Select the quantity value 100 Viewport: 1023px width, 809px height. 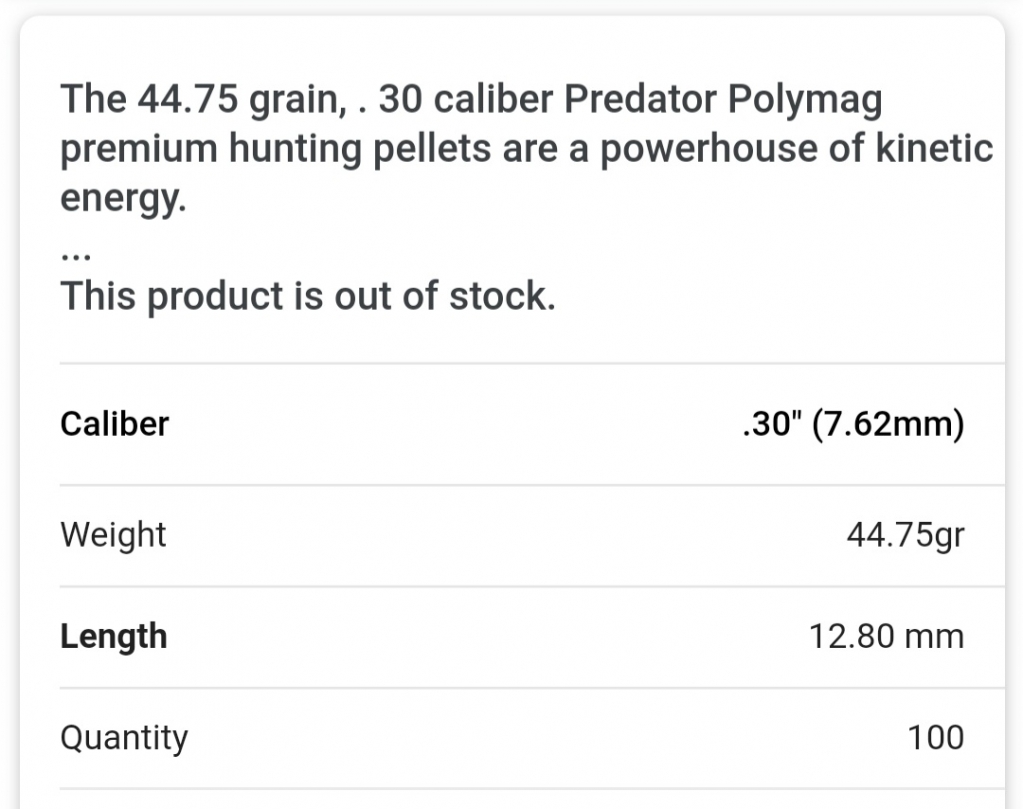[936, 738]
